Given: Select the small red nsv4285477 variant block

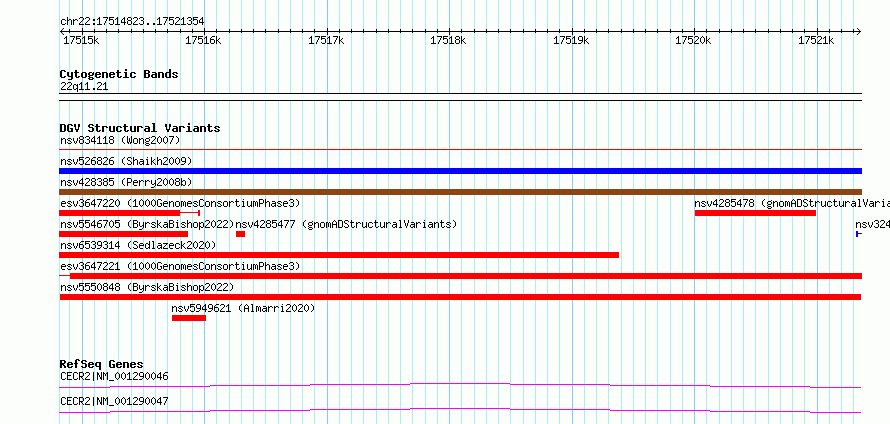Looking at the screenshot, I should (241, 234).
